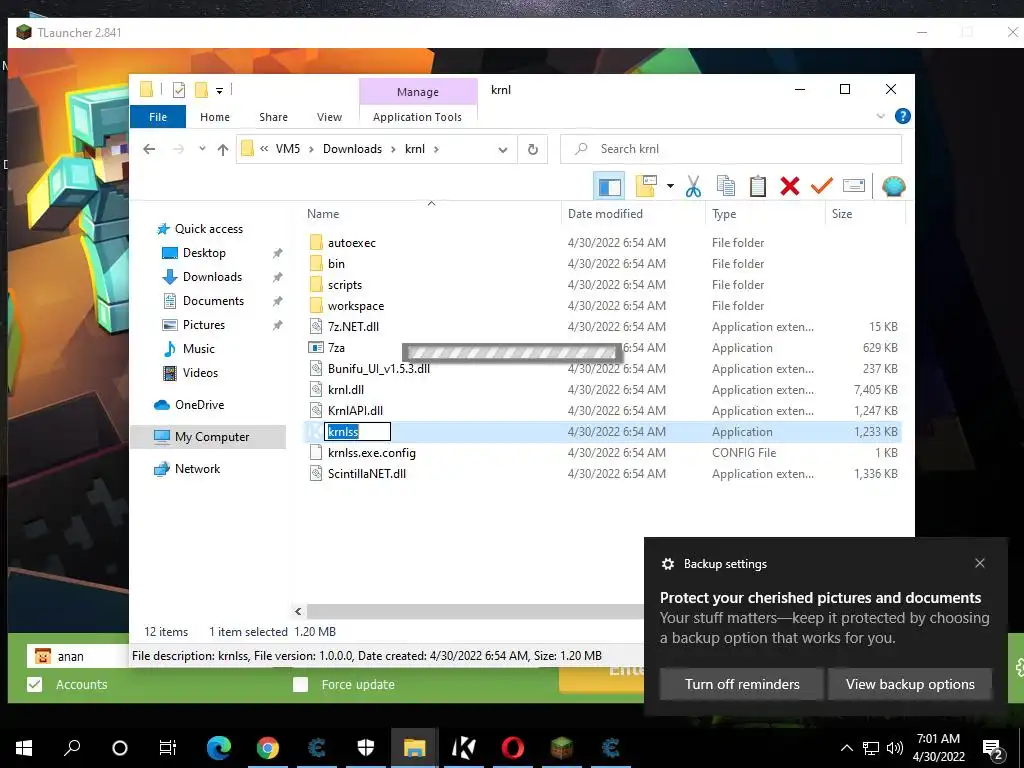Open the View ribbon tab
The image size is (1024, 768).
329,117
